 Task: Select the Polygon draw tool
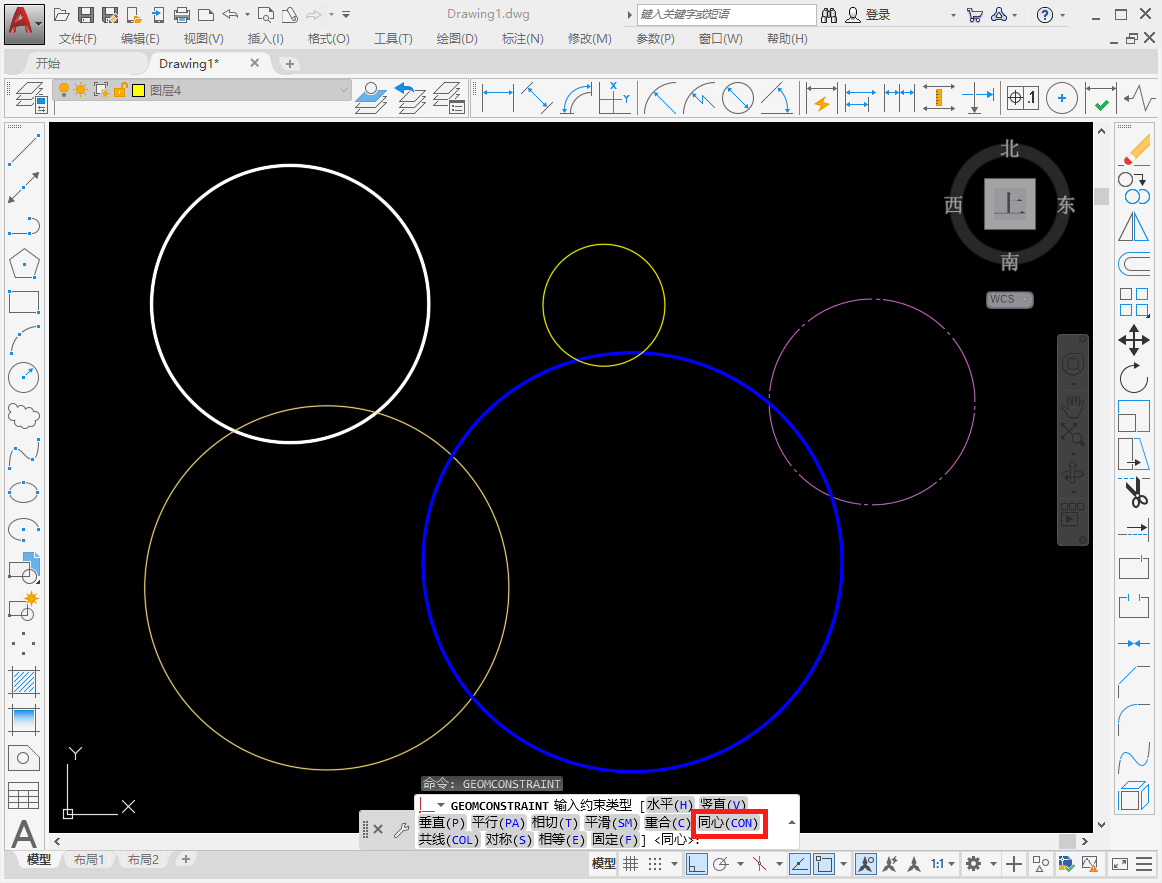point(23,264)
